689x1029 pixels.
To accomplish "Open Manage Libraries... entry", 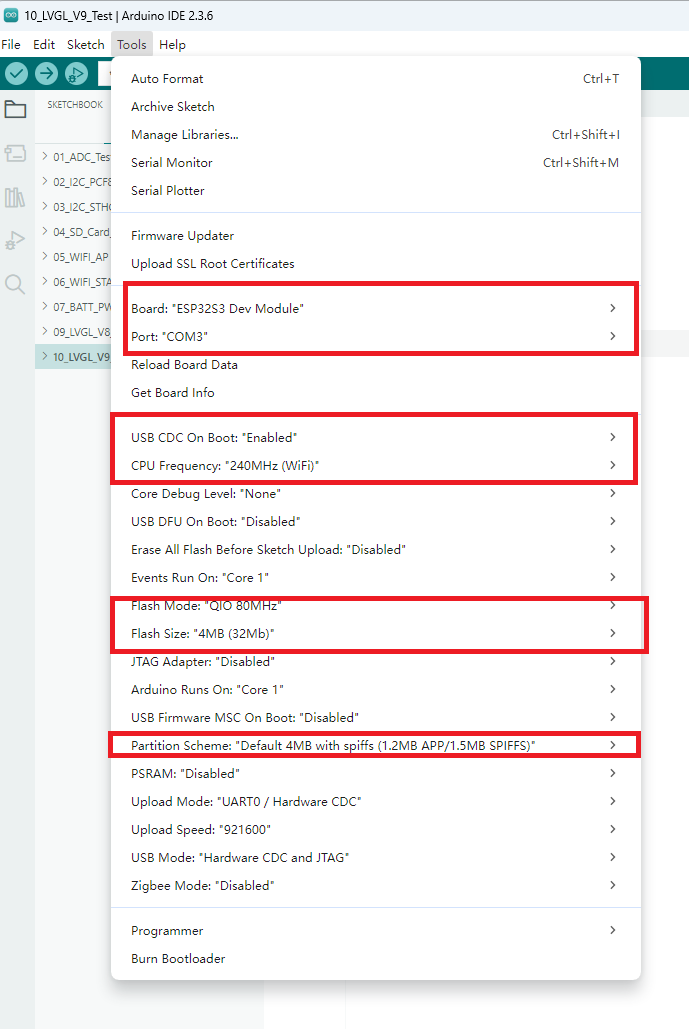I will (375, 135).
